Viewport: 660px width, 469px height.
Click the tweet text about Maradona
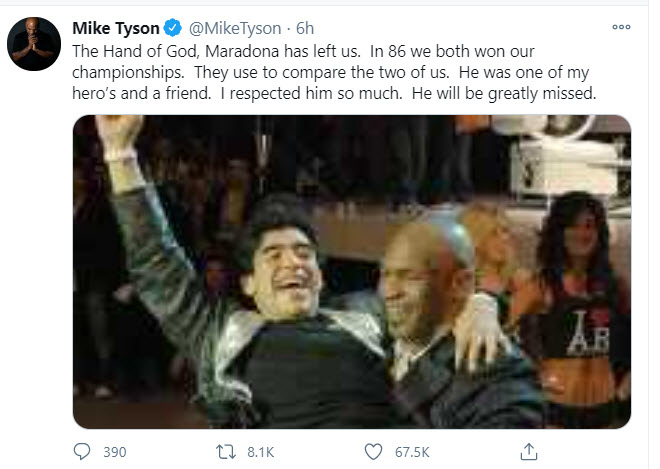point(334,72)
